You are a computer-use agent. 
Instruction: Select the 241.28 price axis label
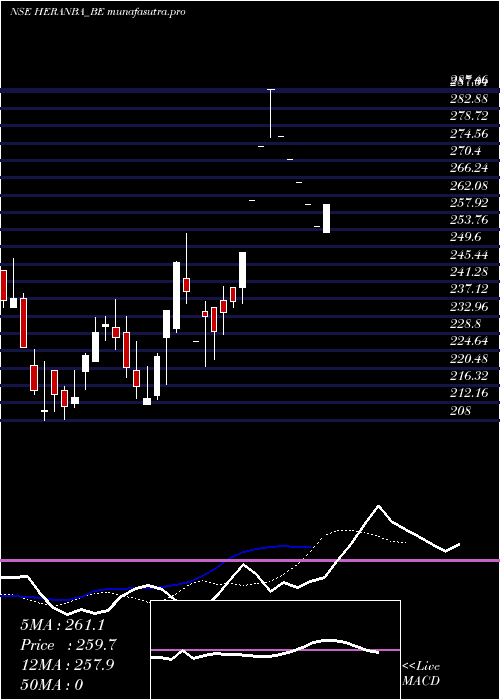469,272
